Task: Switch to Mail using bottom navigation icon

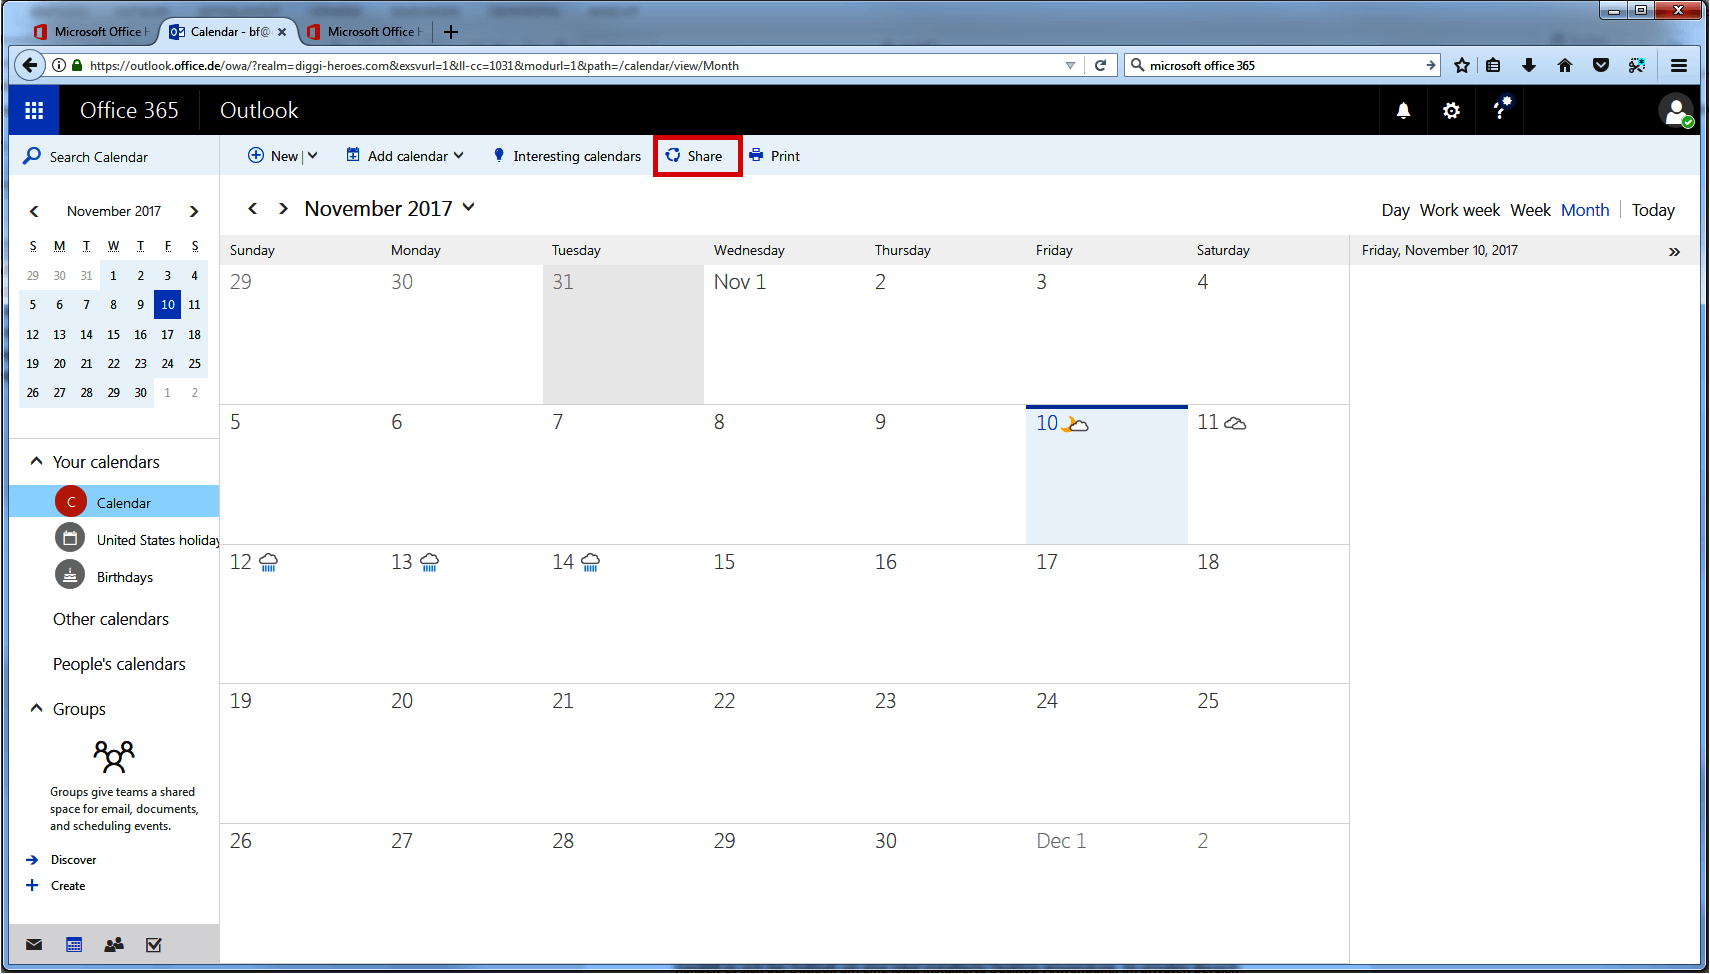Action: coord(33,944)
